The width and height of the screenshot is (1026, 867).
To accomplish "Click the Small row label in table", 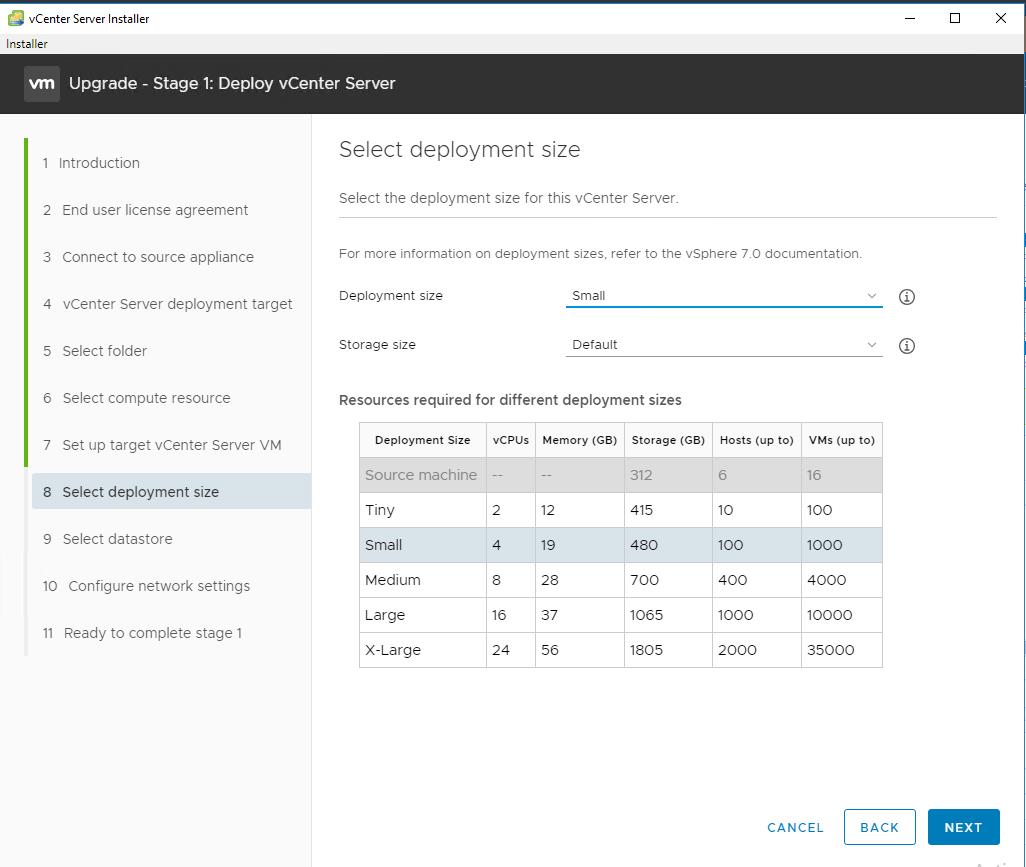I will tap(383, 545).
